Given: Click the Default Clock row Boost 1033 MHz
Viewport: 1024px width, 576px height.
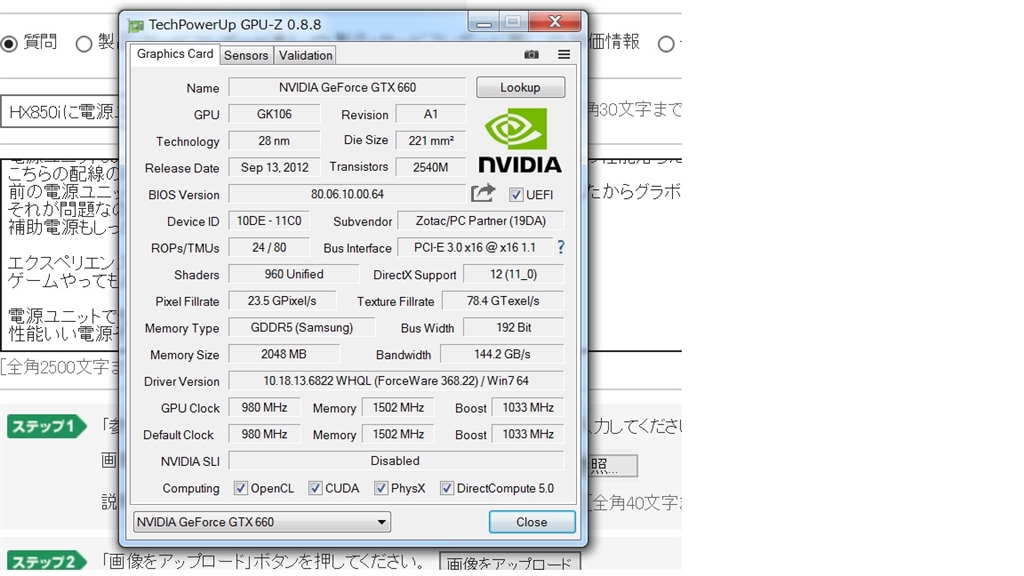Looking at the screenshot, I should tap(528, 434).
